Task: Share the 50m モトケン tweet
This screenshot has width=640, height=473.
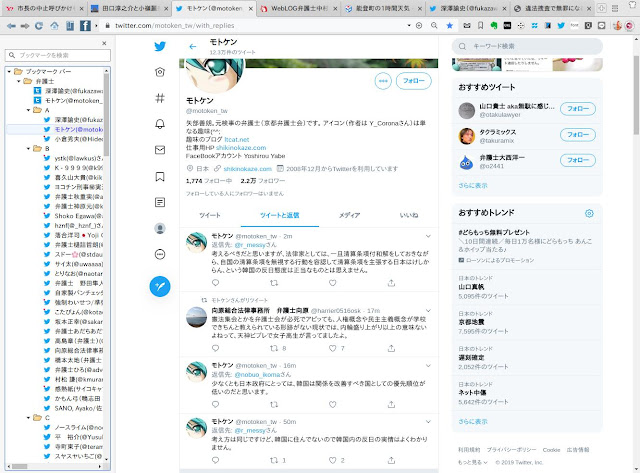Action: pos(391,460)
